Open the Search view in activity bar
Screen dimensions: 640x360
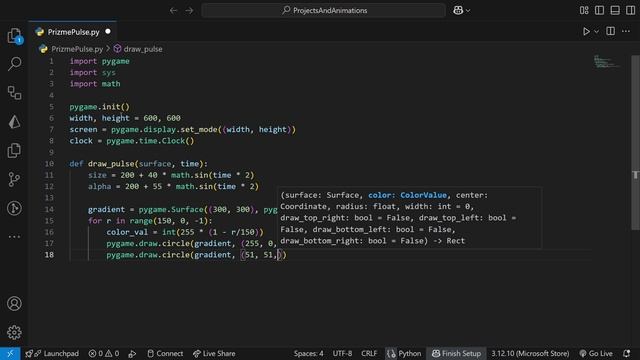pyautogui.click(x=14, y=64)
